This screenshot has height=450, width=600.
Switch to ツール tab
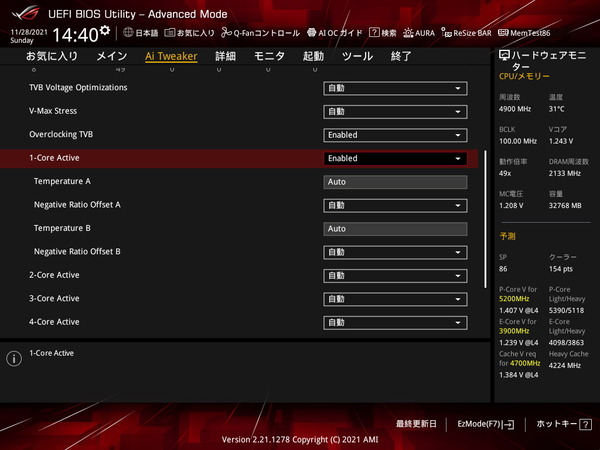pos(357,56)
